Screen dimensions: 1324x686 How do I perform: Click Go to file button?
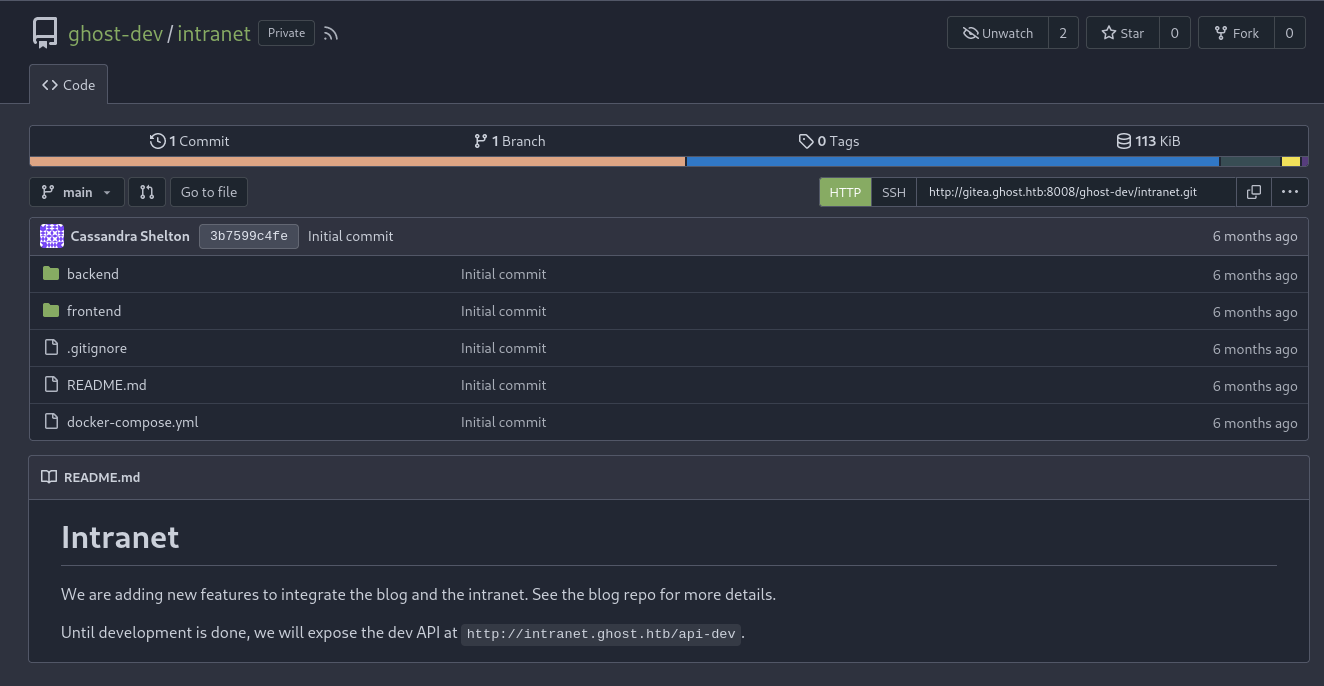209,192
